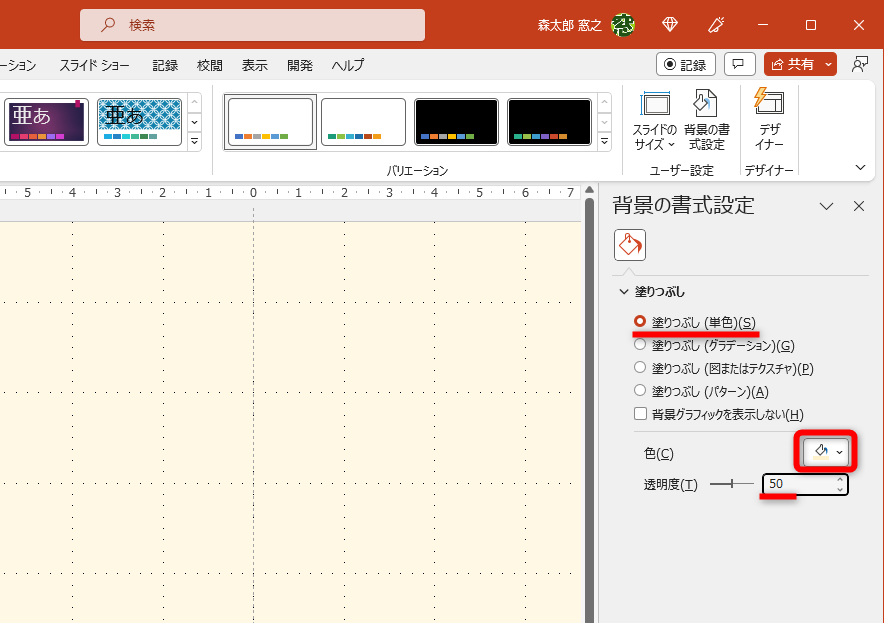Click the person share icon right of 共有

tap(860, 64)
